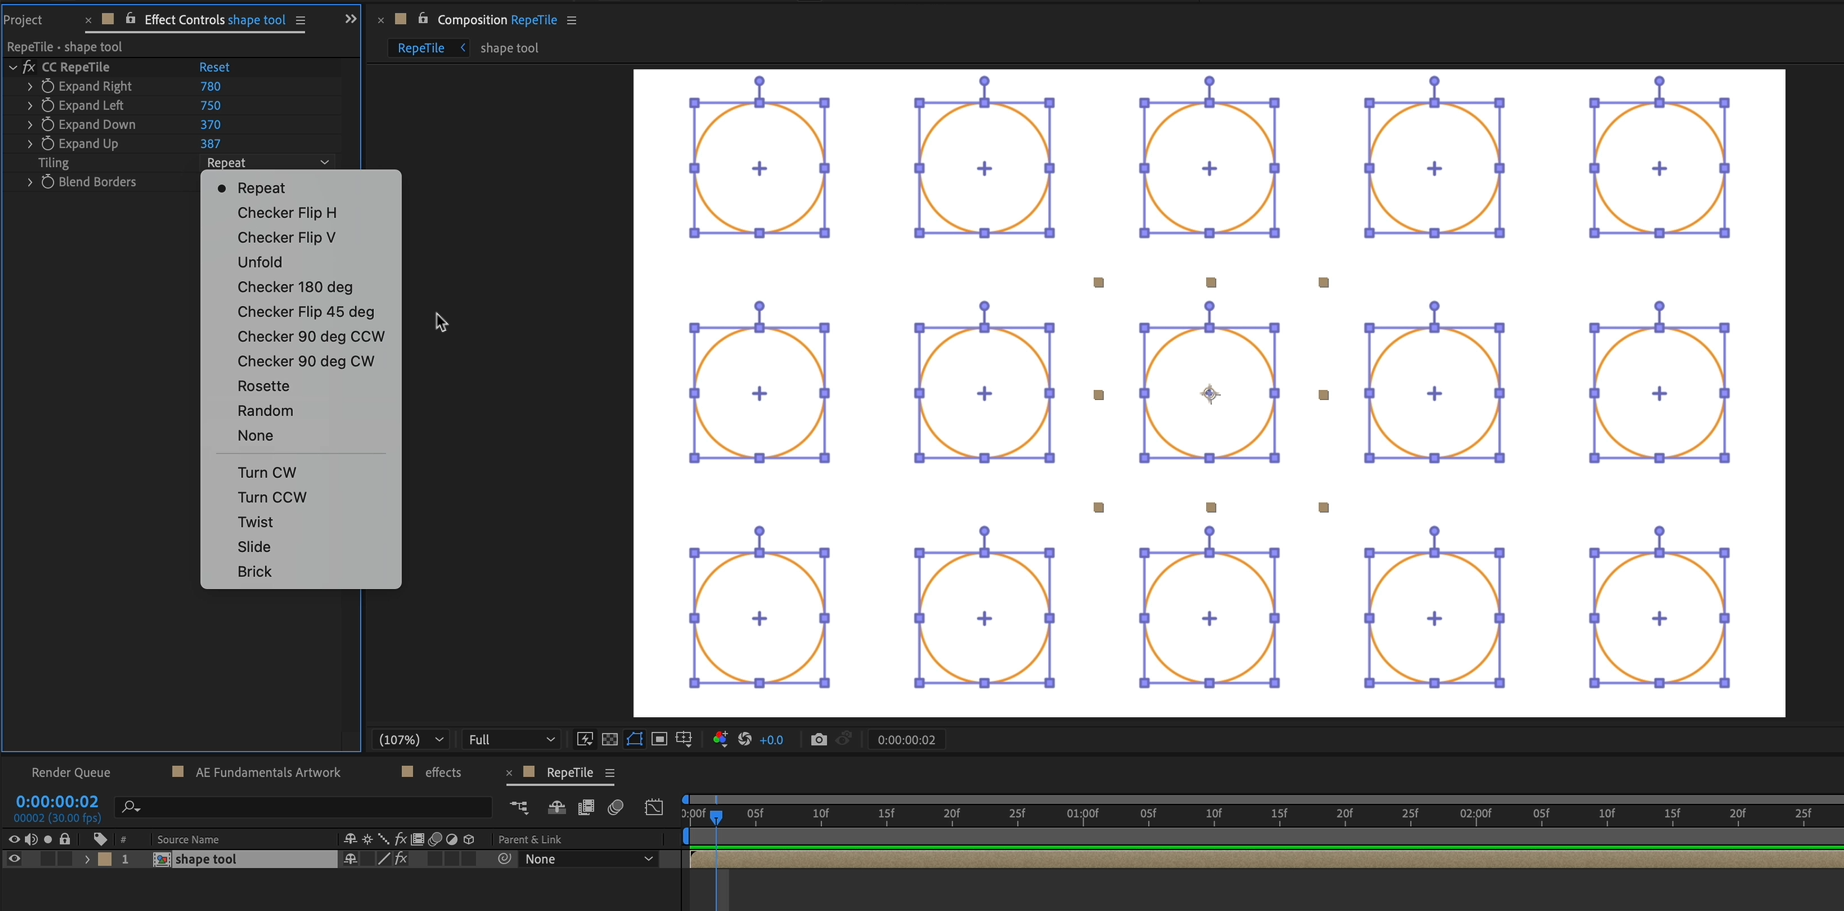
Task: Switch to the effects timeline tab
Action: click(443, 772)
